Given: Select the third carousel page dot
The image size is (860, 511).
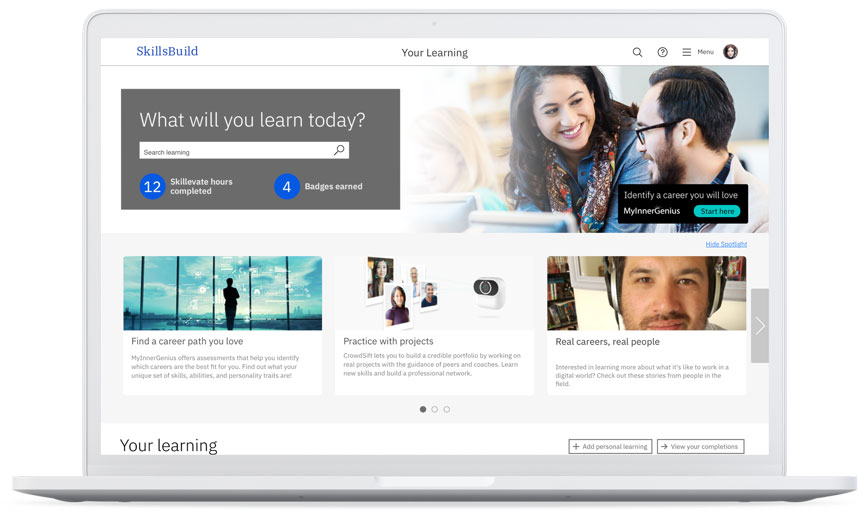Looking at the screenshot, I should pos(447,409).
